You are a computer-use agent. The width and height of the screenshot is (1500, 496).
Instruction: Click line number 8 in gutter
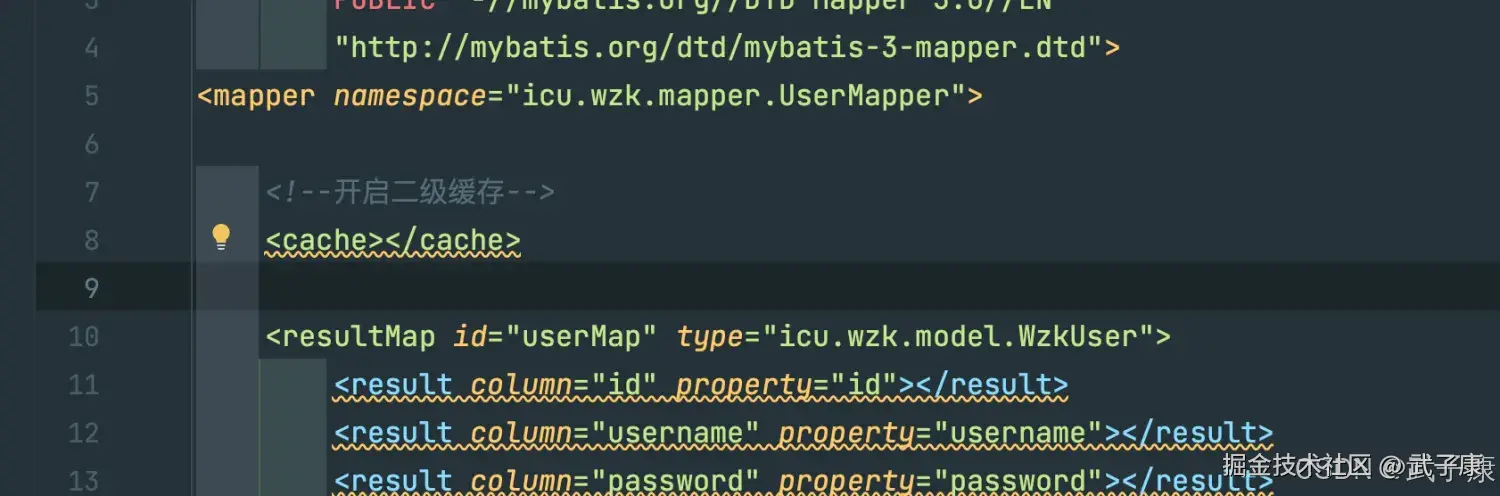(x=91, y=241)
